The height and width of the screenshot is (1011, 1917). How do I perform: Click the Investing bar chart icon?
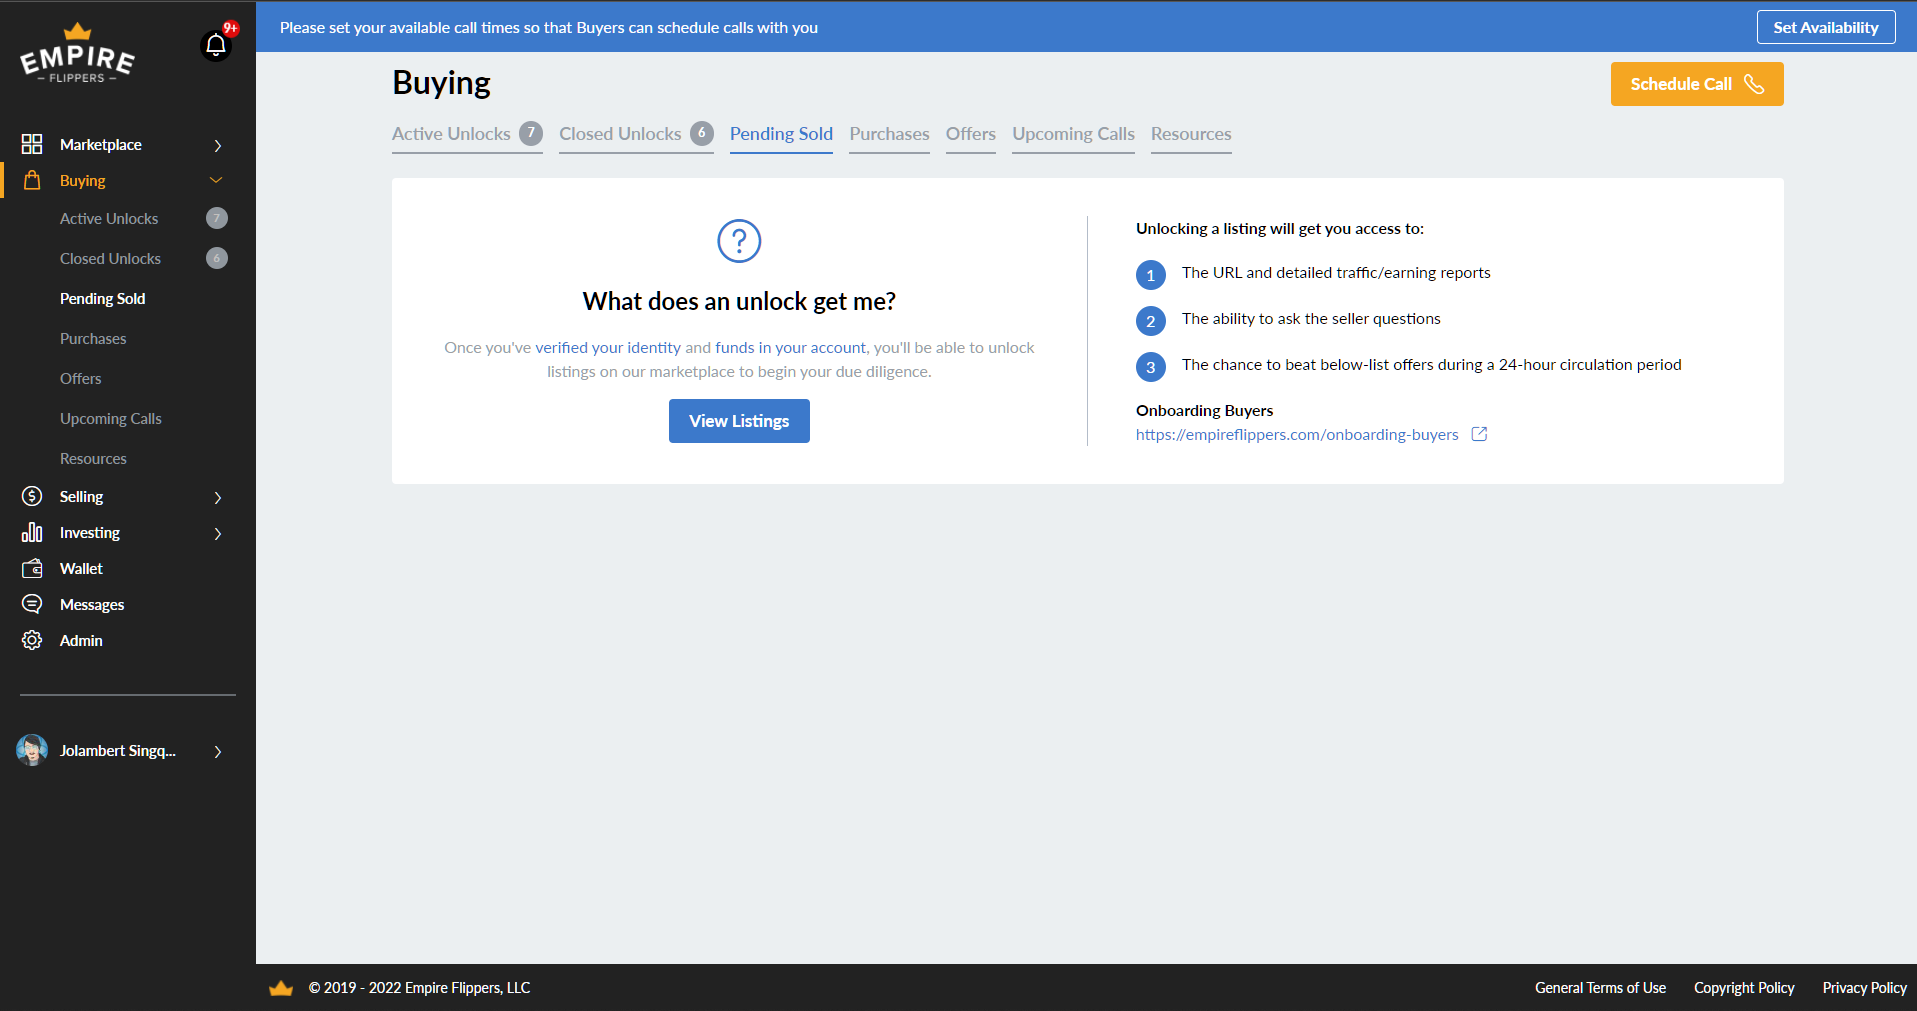click(x=32, y=532)
